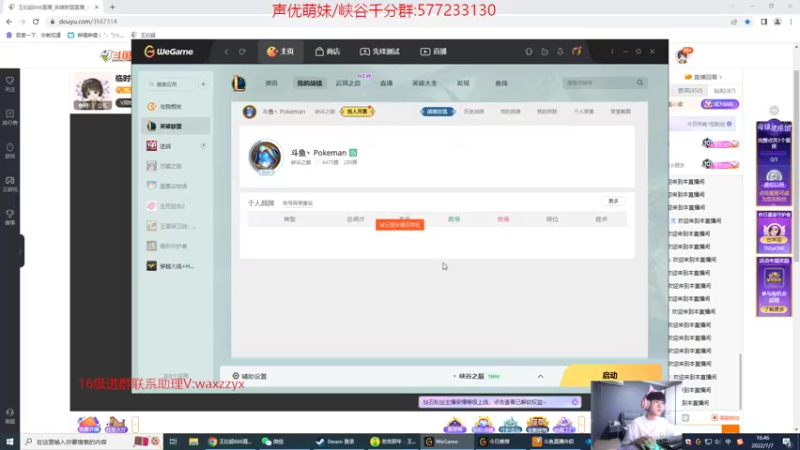The height and width of the screenshot is (450, 800).
Task: Click the magnifier search icon
Action: [640, 83]
